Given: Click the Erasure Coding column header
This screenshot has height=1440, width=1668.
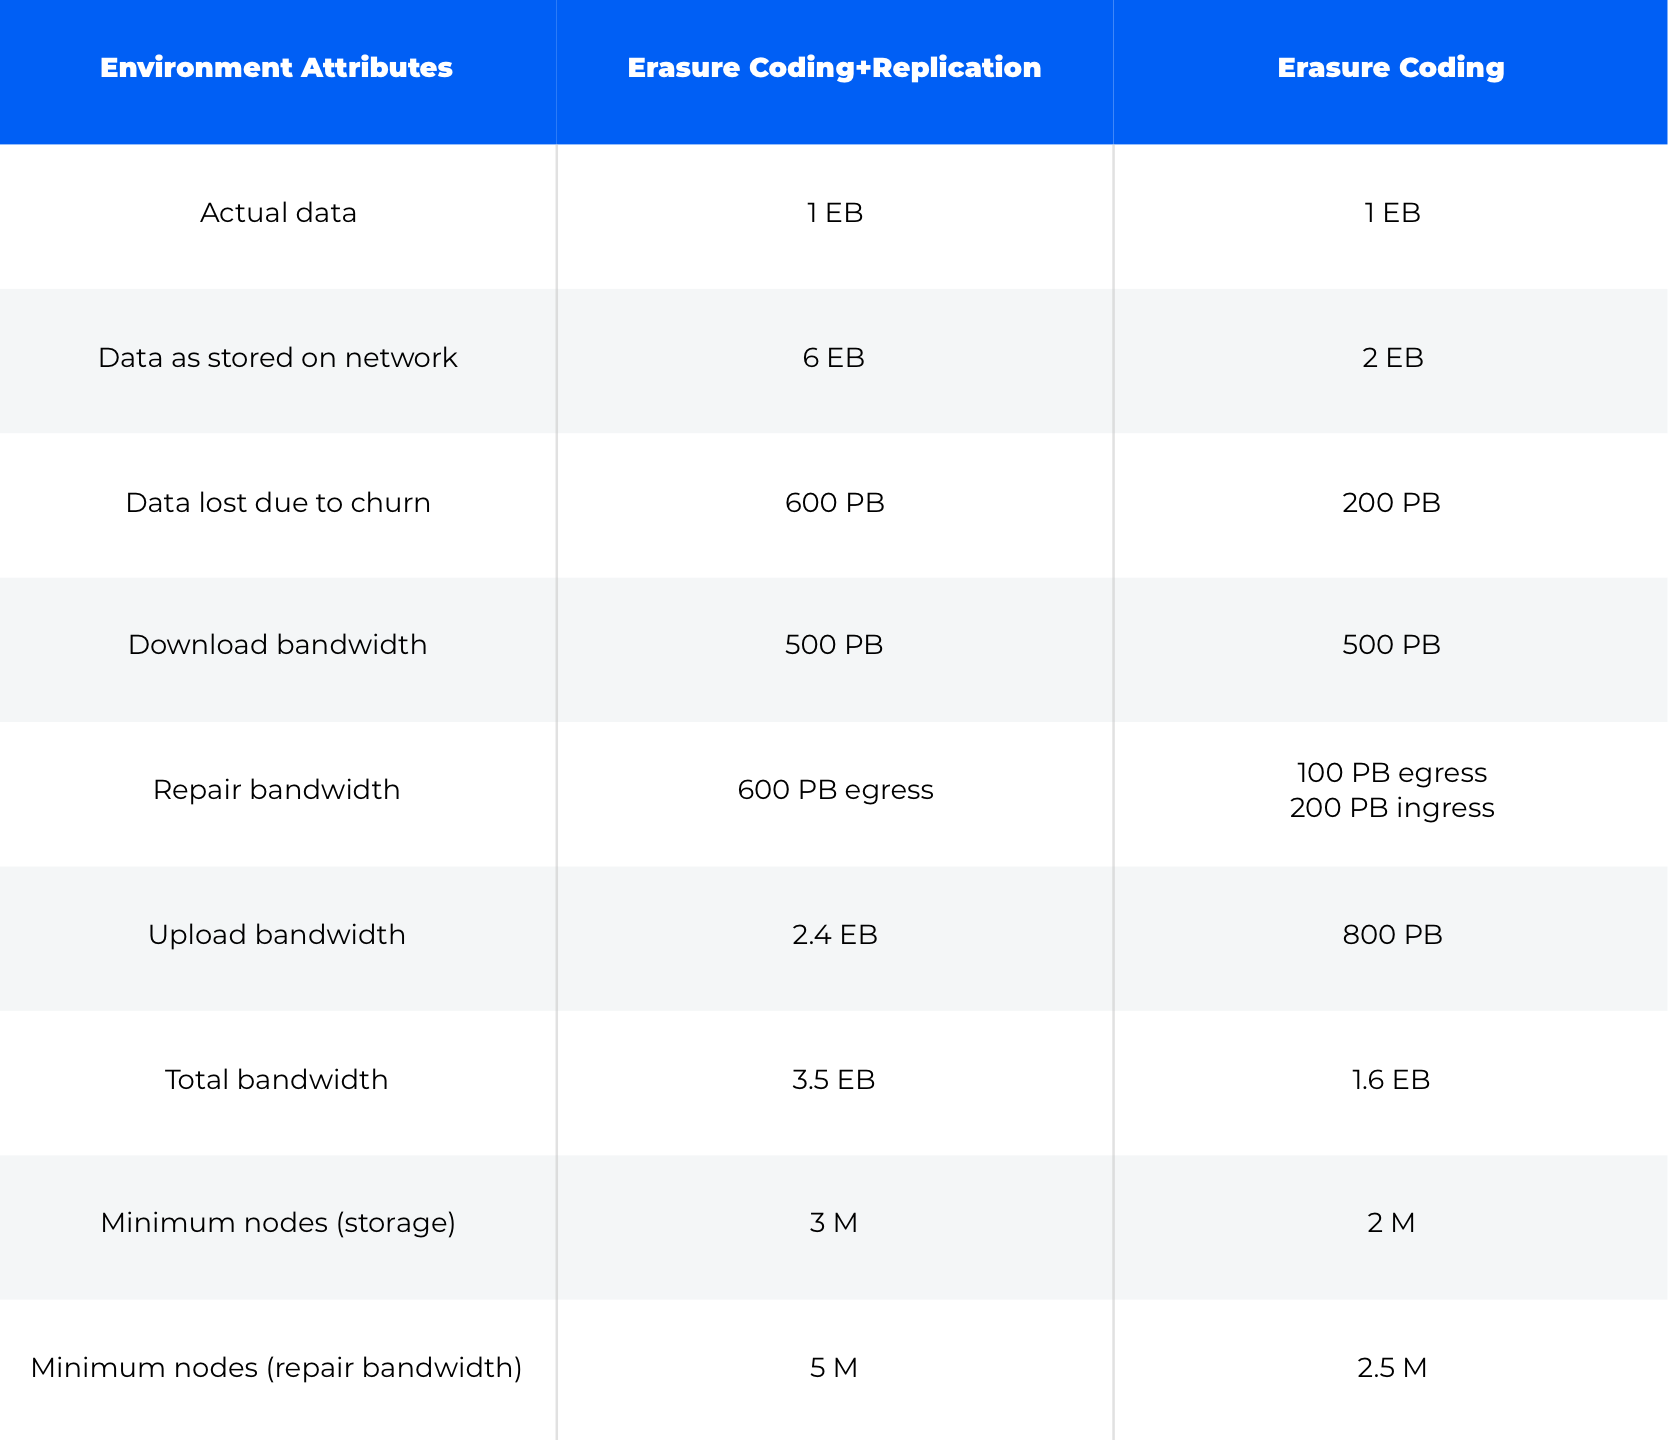Looking at the screenshot, I should 1391,68.
